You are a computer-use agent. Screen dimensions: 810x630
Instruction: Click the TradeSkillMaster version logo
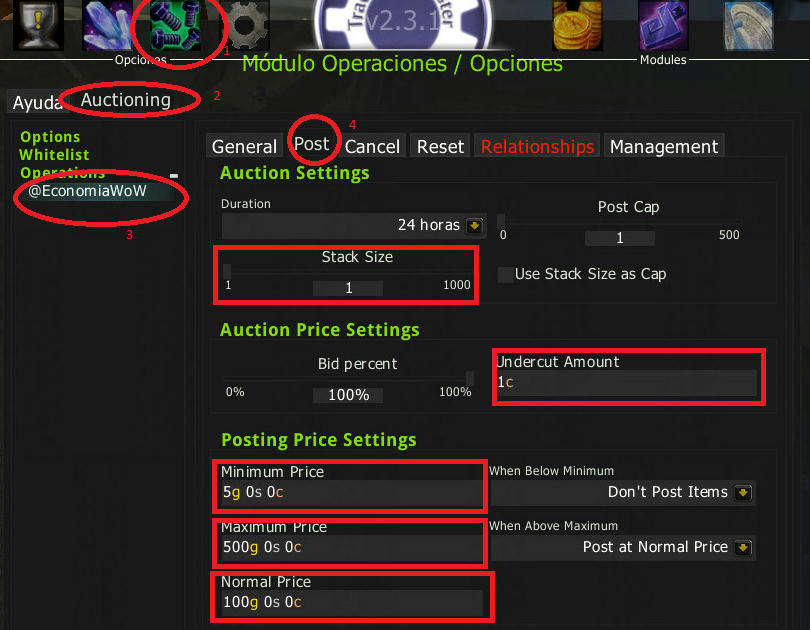tap(402, 23)
